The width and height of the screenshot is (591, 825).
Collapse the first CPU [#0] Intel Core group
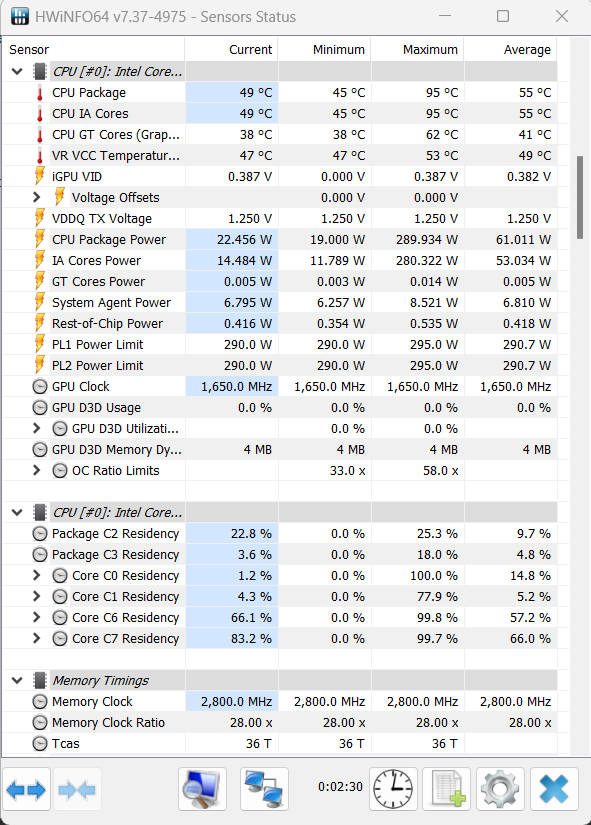(x=17, y=72)
